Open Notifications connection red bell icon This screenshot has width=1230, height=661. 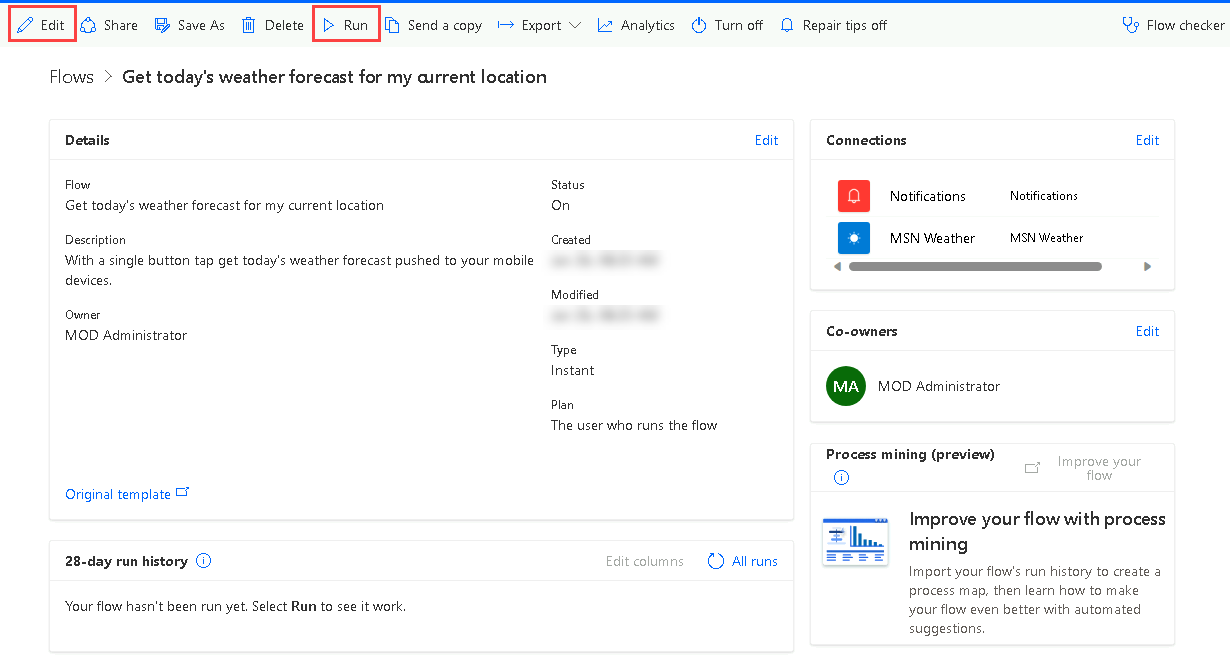coord(854,196)
